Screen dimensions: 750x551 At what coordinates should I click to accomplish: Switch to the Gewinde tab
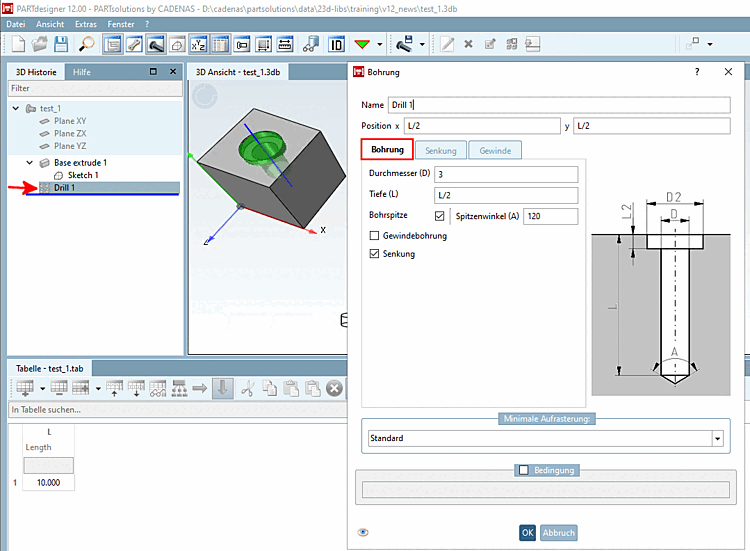[x=495, y=151]
